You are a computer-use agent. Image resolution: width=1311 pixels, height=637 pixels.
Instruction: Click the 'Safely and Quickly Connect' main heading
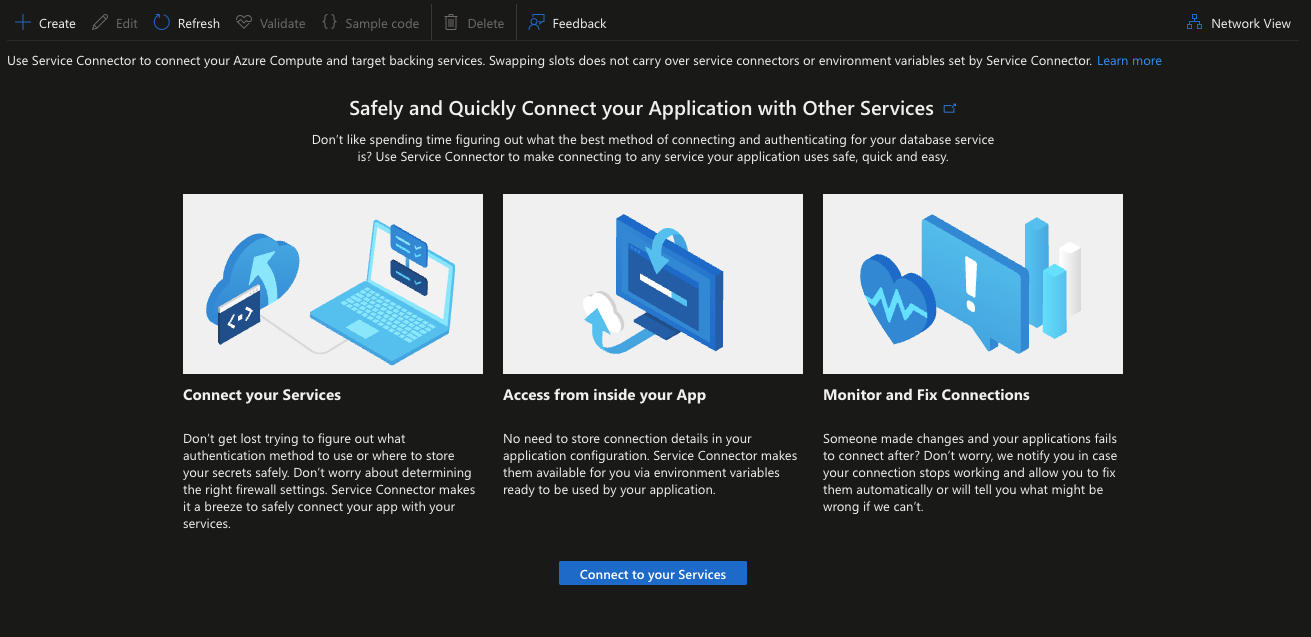(x=641, y=109)
